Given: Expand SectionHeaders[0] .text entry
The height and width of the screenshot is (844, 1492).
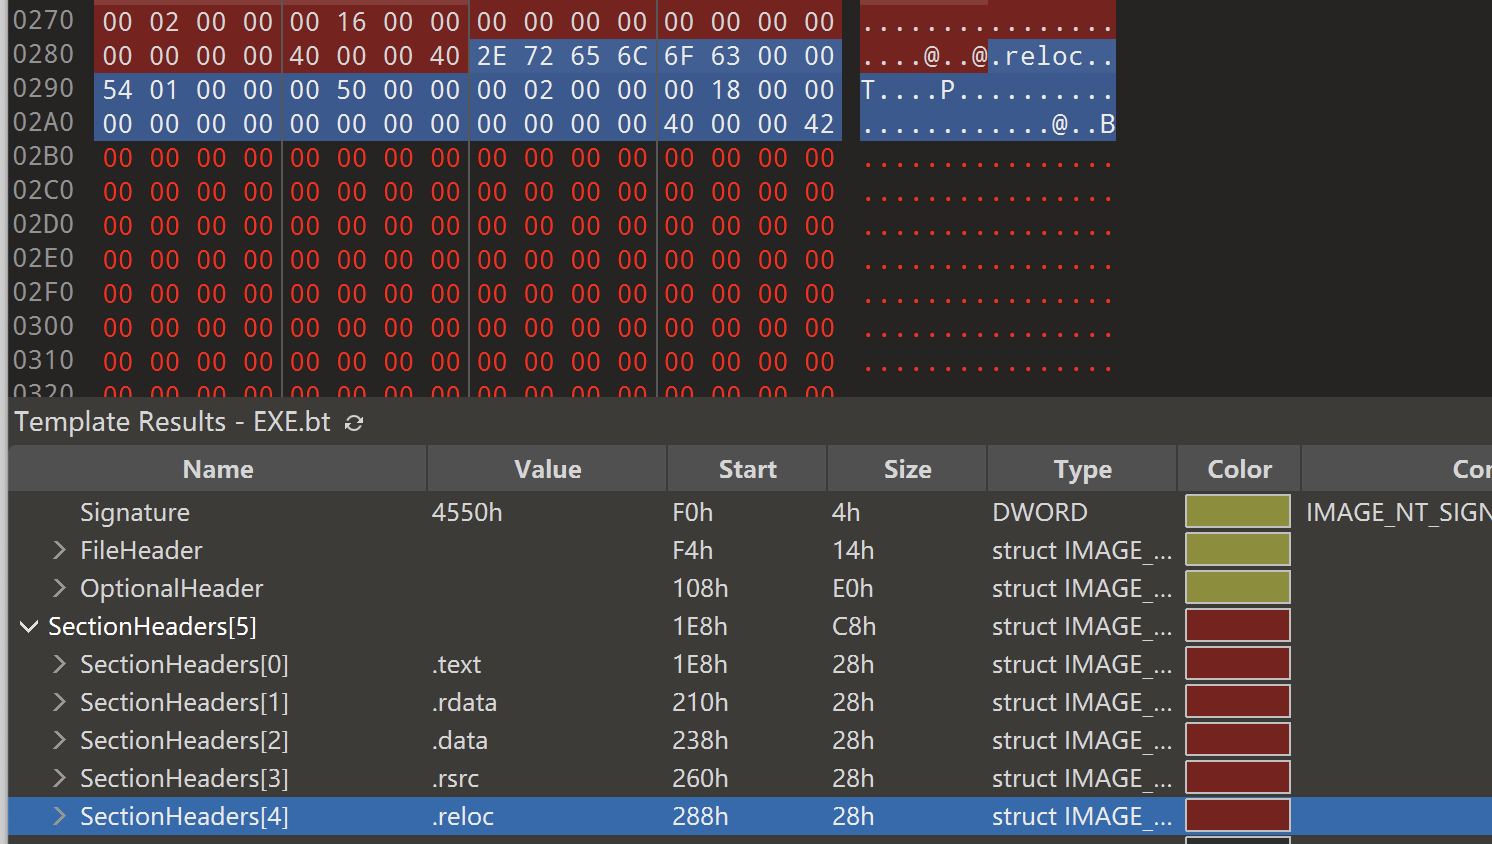Looking at the screenshot, I should tap(59, 664).
